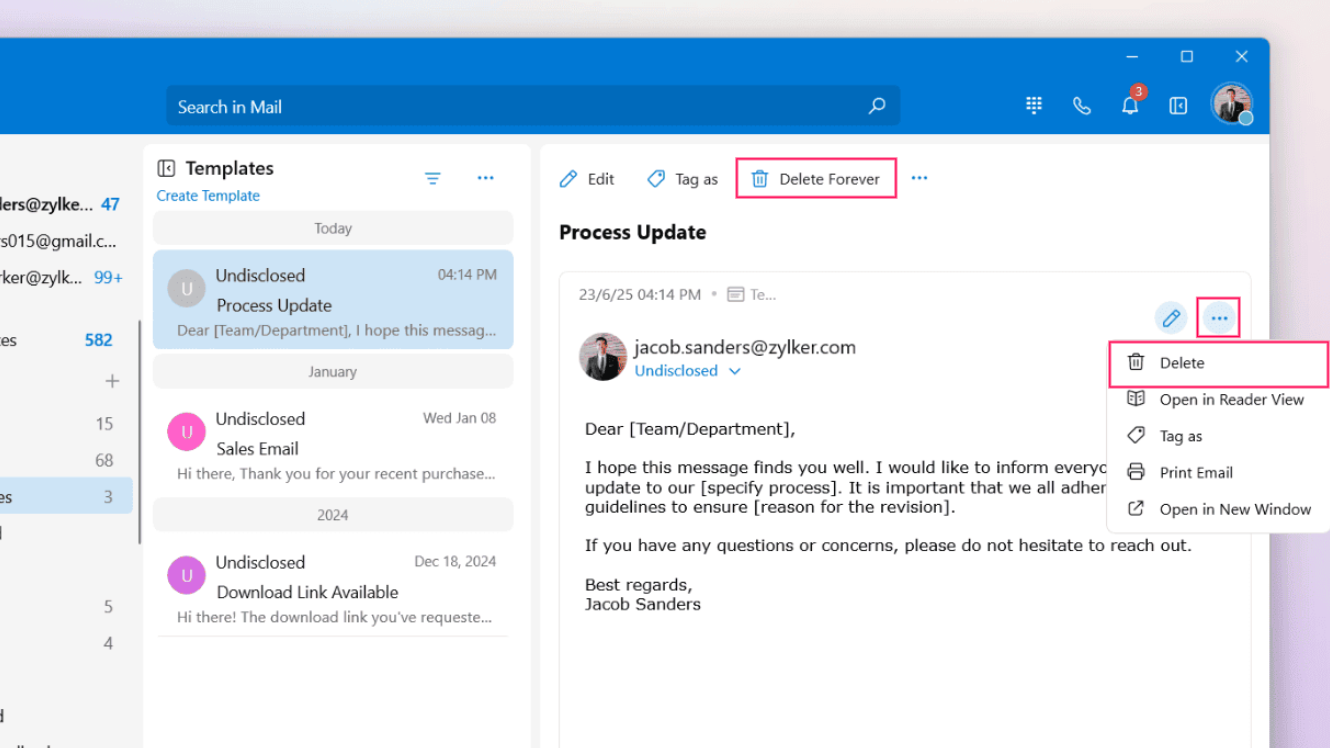Viewport: 1330px width, 748px height.
Task: Click the search magnifier icon
Action: 877,106
